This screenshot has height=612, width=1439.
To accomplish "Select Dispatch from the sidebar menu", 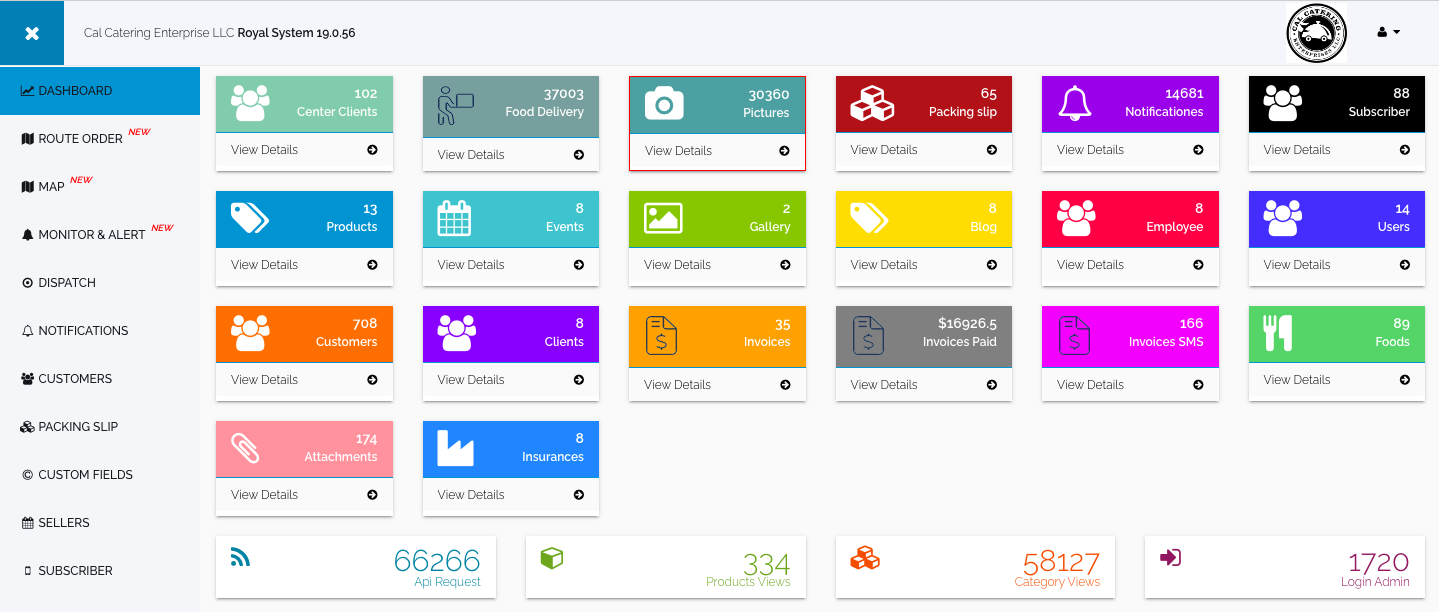I will coord(67,283).
